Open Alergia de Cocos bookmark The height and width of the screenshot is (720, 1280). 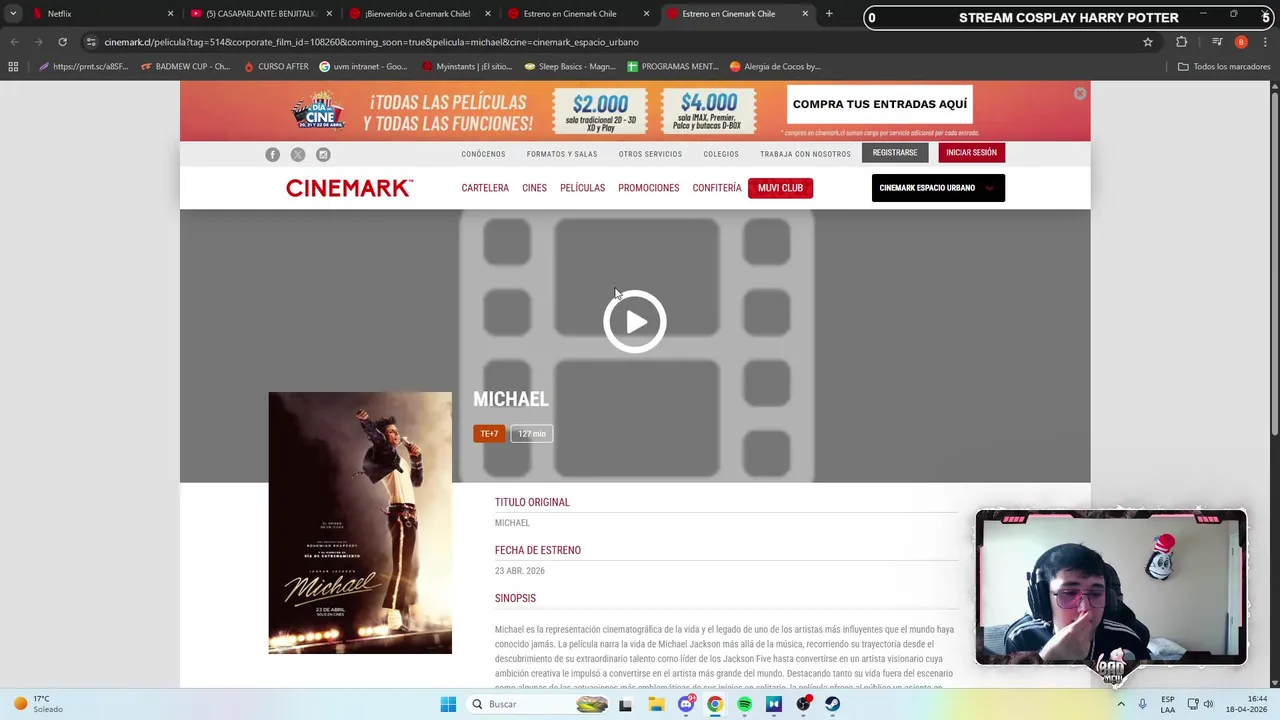pos(776,67)
